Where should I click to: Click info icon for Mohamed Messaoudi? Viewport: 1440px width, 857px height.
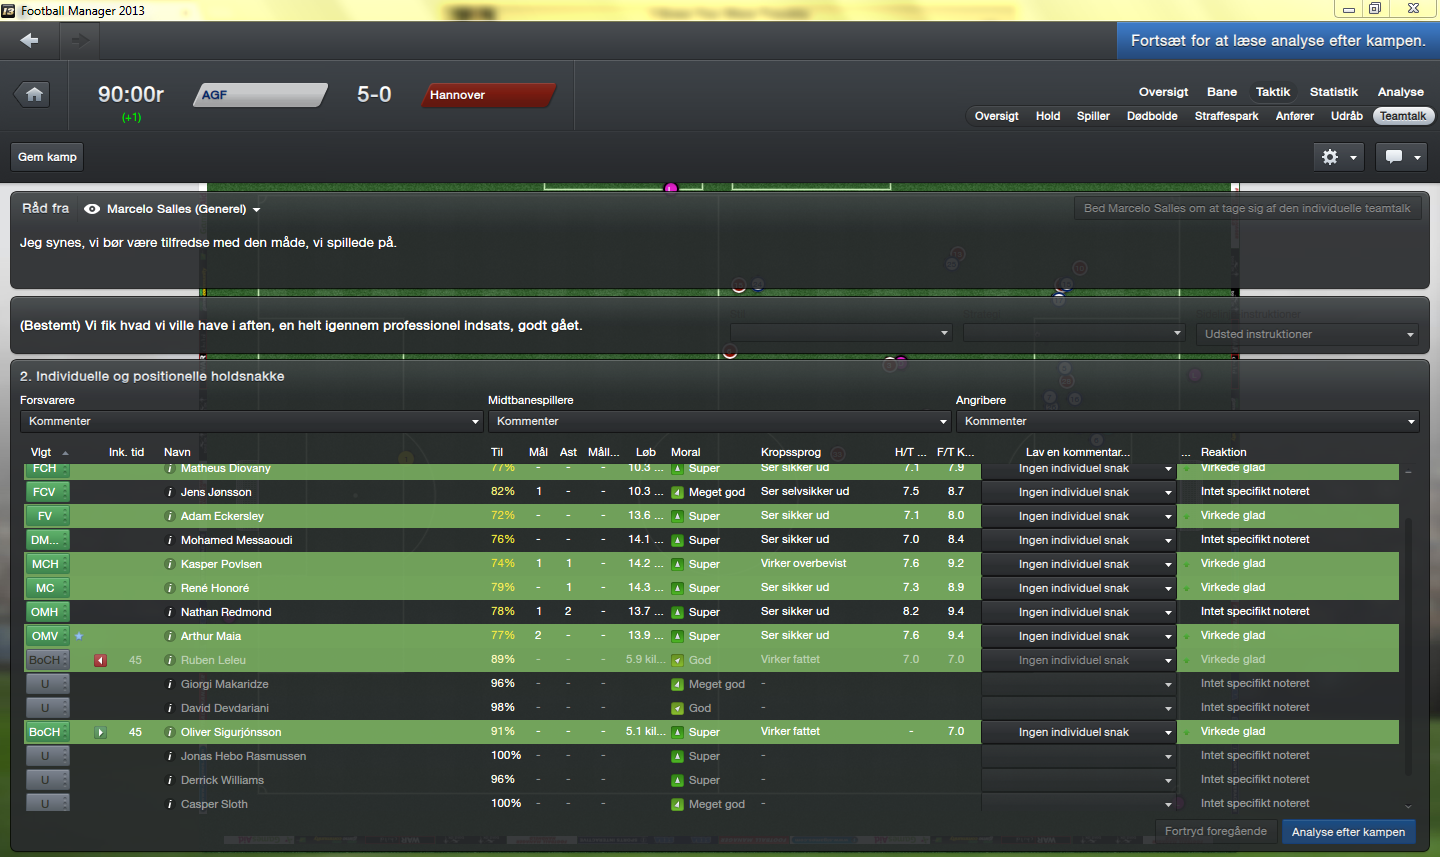coord(170,540)
